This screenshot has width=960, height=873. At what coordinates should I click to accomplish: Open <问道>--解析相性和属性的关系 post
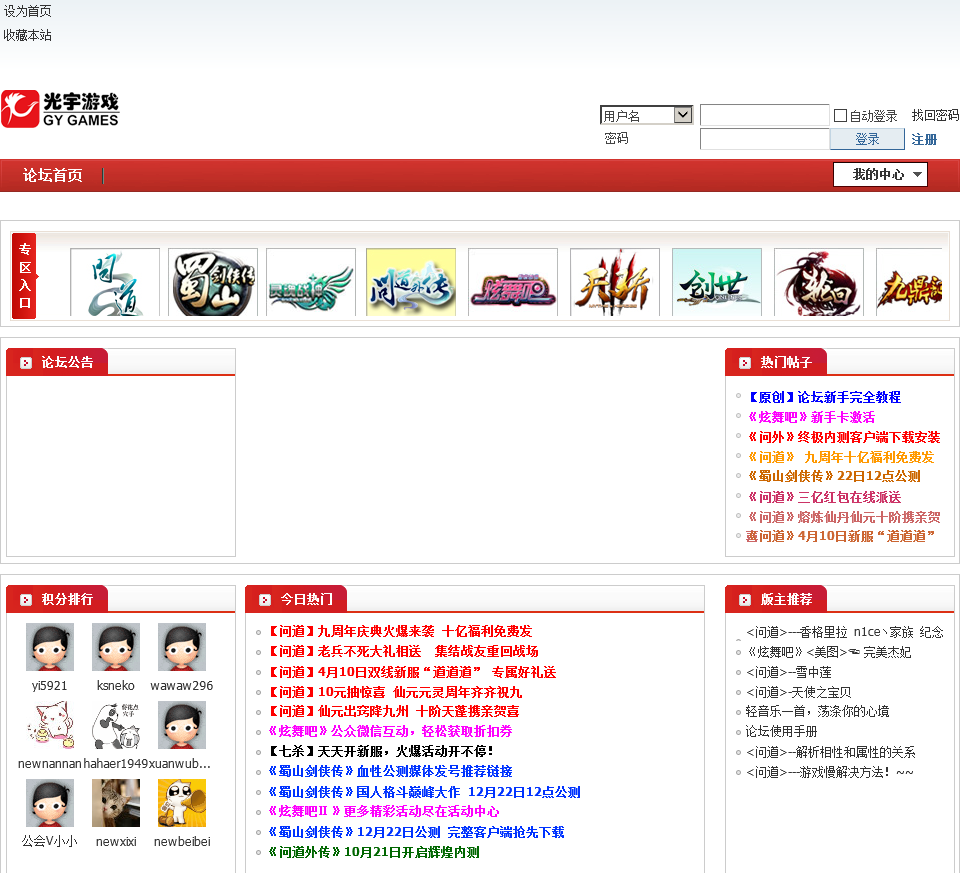(831, 752)
